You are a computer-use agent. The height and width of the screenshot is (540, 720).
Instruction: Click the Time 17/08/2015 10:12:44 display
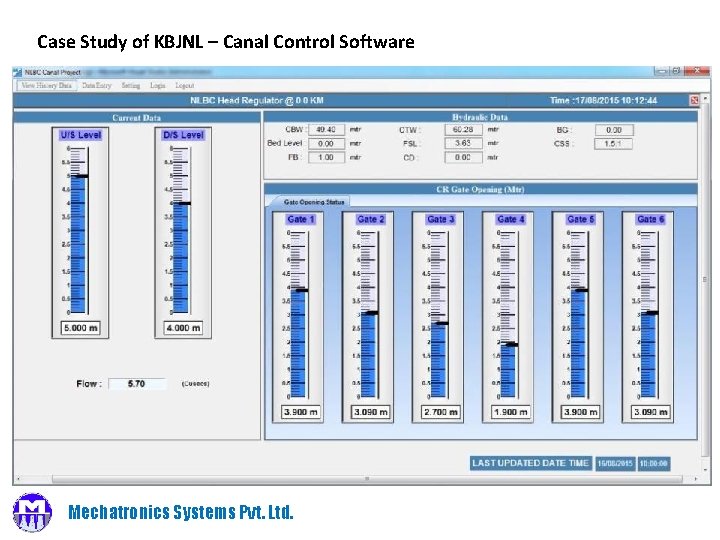coord(603,100)
